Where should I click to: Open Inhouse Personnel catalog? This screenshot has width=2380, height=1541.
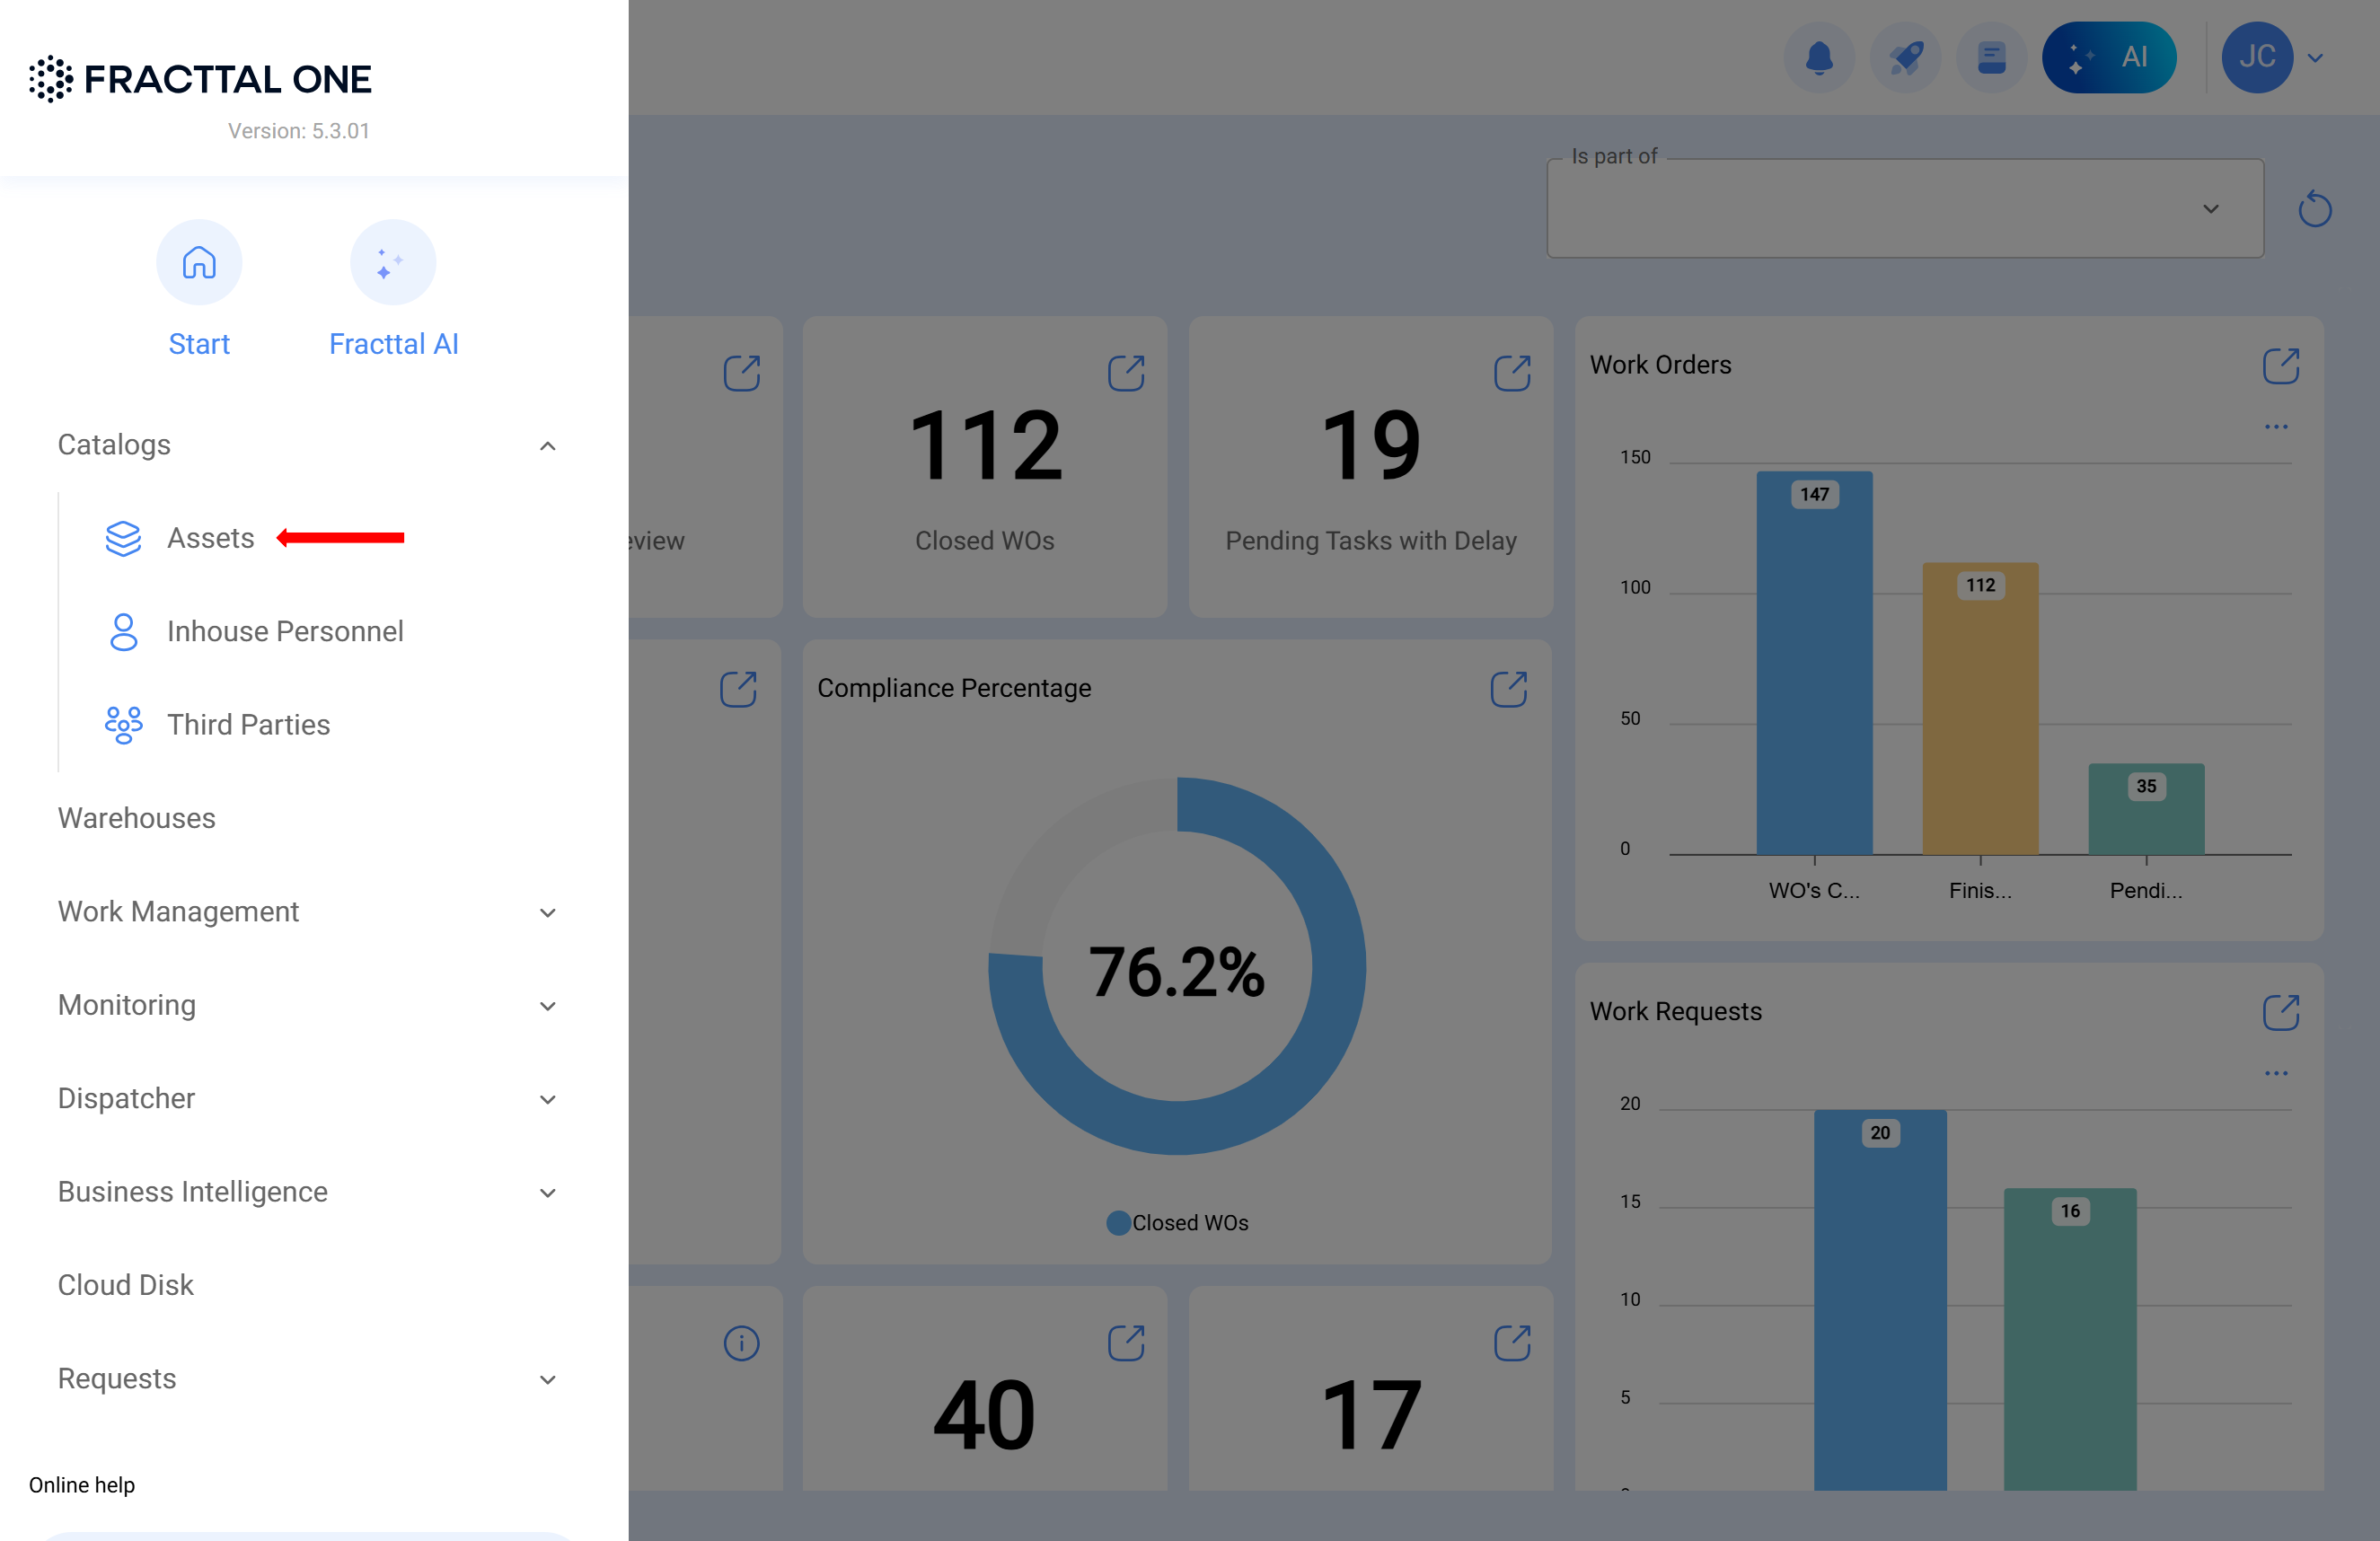284,631
